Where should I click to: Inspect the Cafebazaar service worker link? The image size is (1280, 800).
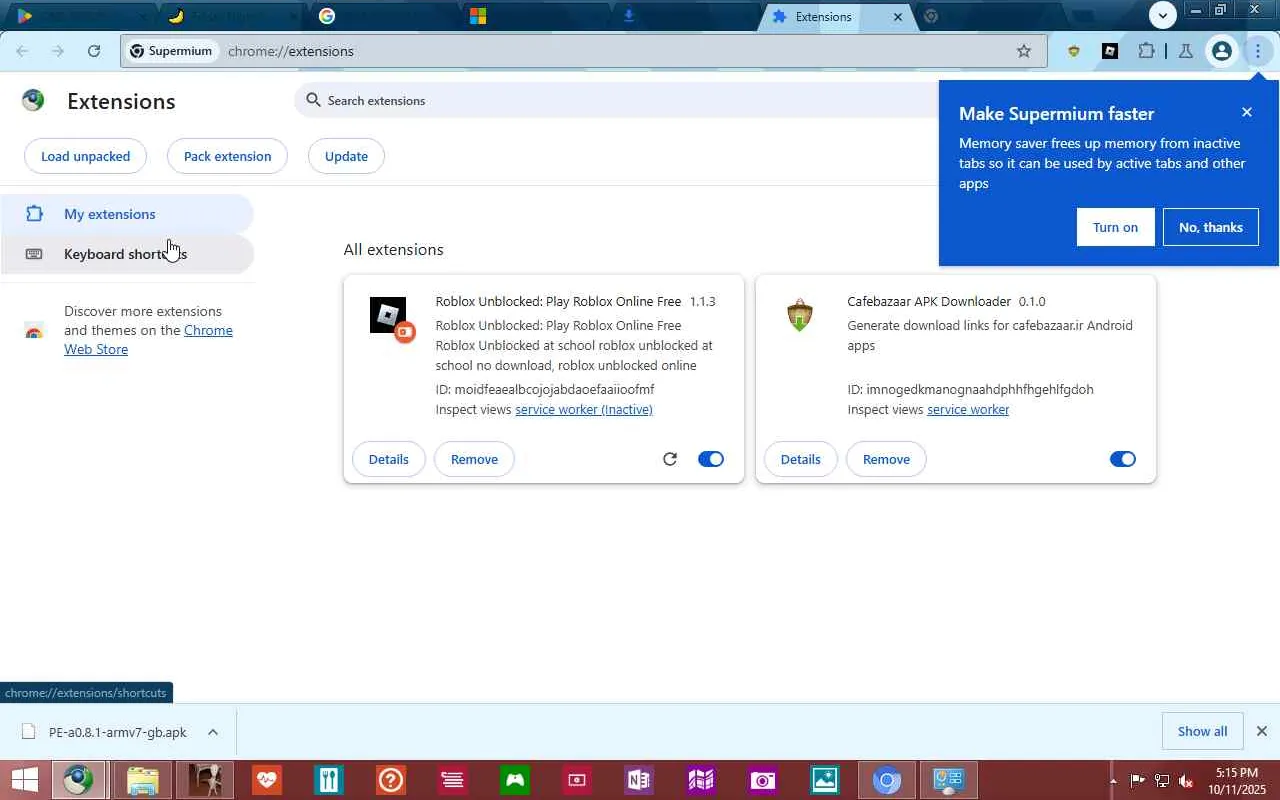tap(968, 409)
